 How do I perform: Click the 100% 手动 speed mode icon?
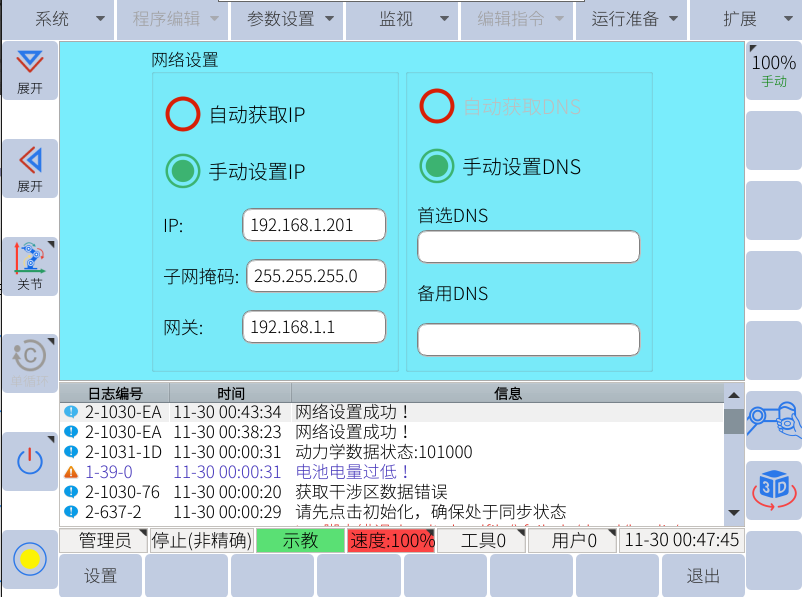click(x=774, y=70)
